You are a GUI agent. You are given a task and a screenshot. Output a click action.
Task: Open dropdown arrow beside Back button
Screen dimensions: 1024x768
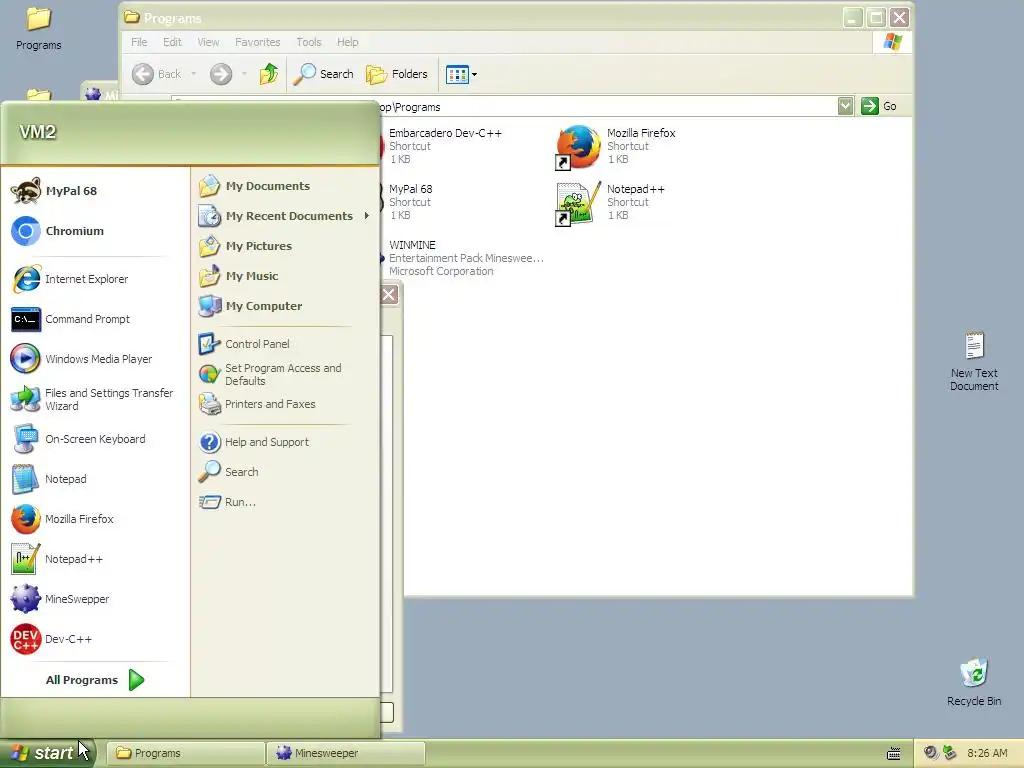tap(193, 74)
